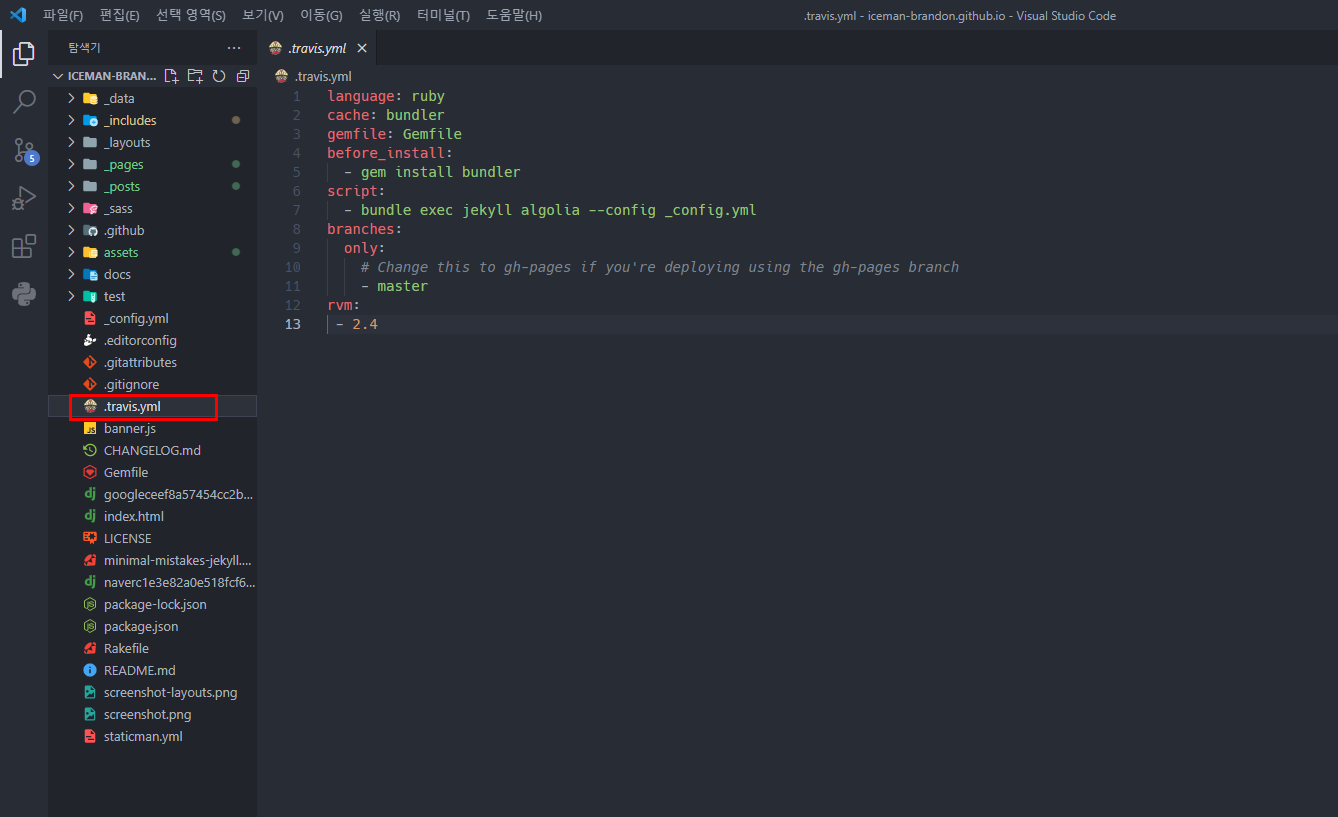The image size is (1338, 817).
Task: Expand the .github folder
Action: (x=71, y=230)
